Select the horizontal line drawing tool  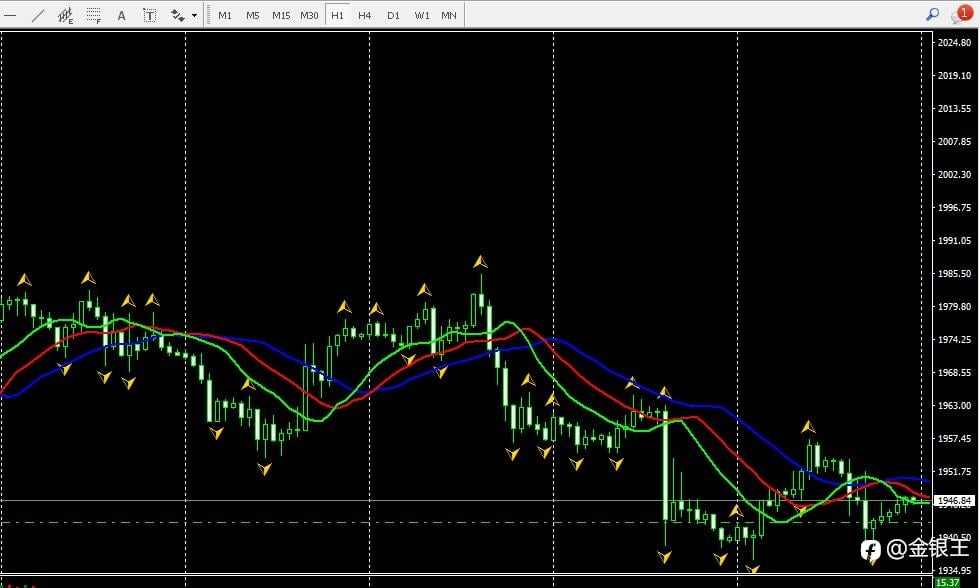(x=10, y=16)
